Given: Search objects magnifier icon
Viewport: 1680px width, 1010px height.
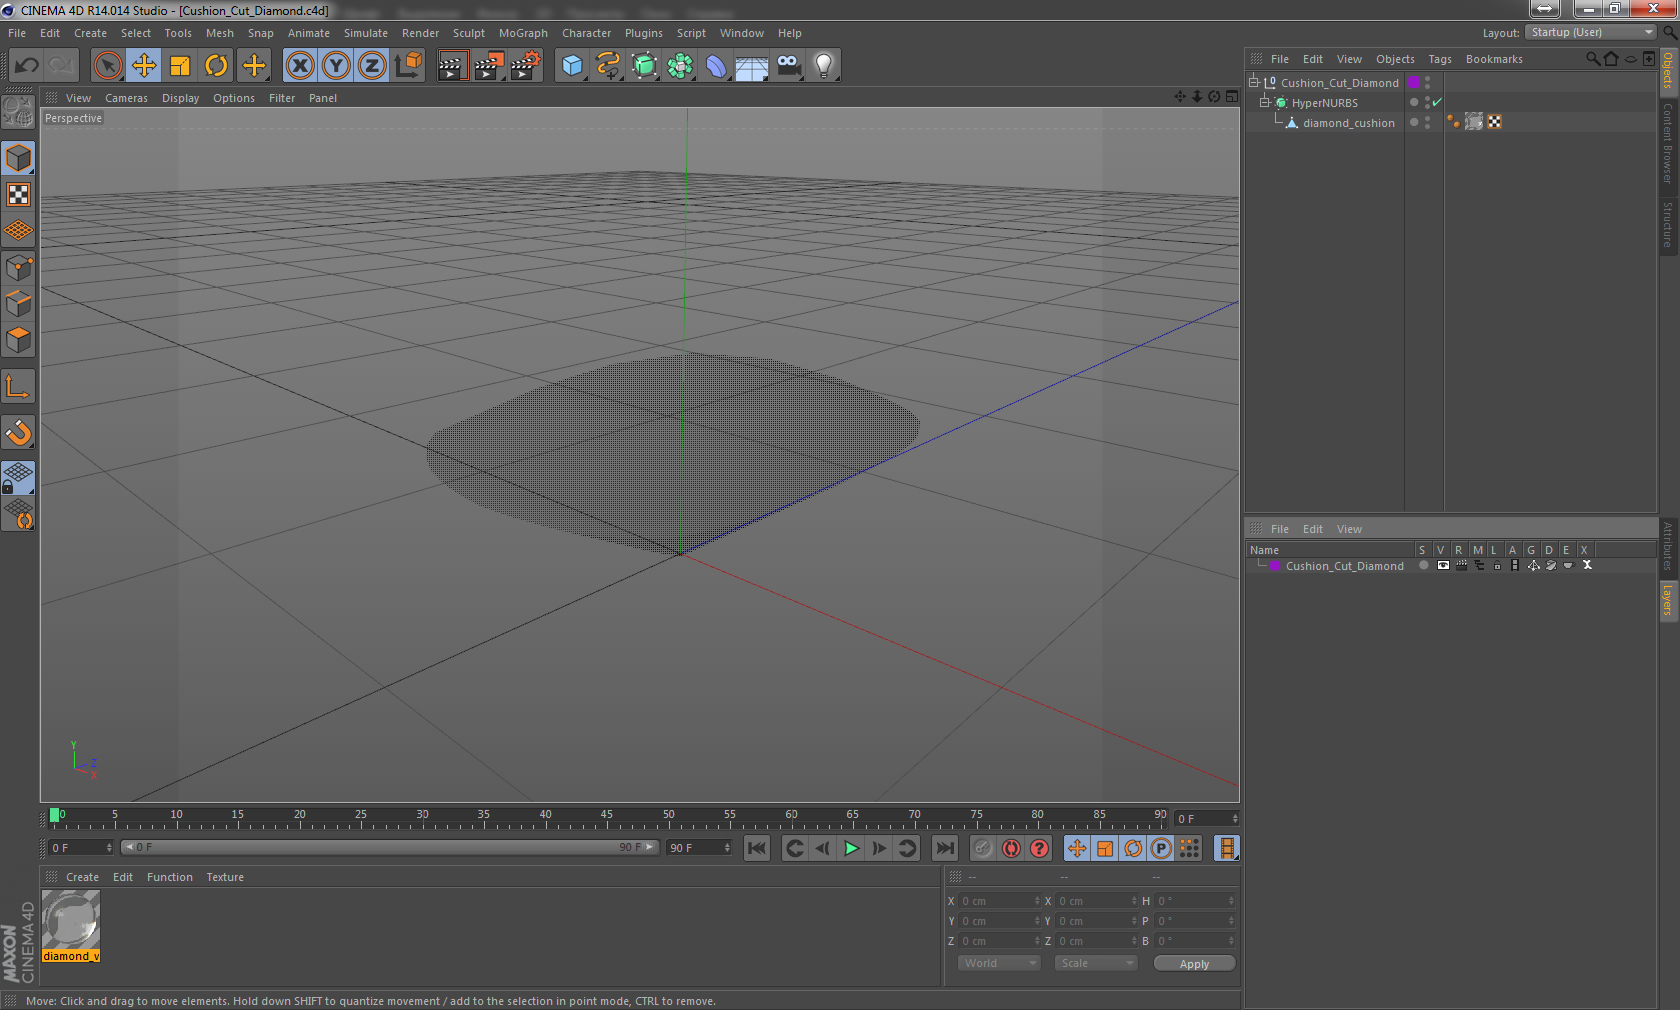Looking at the screenshot, I should [x=1592, y=59].
